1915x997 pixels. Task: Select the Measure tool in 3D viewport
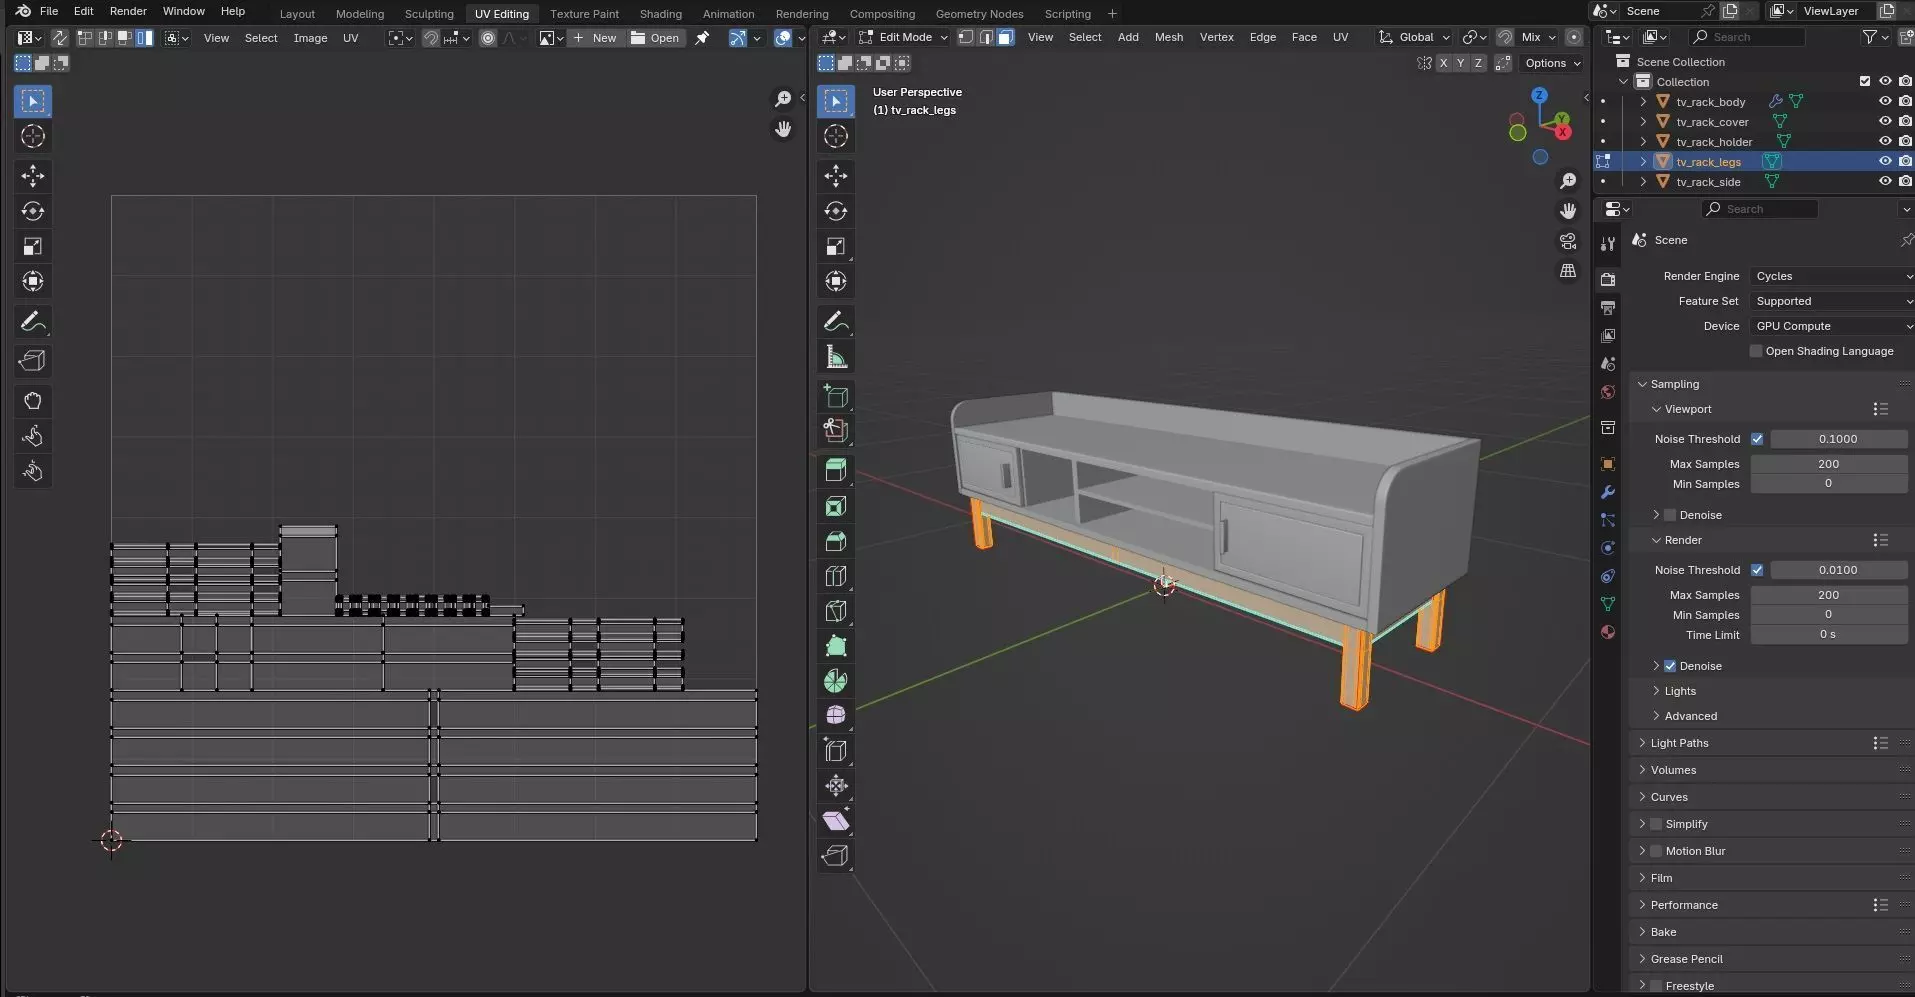[x=836, y=357]
